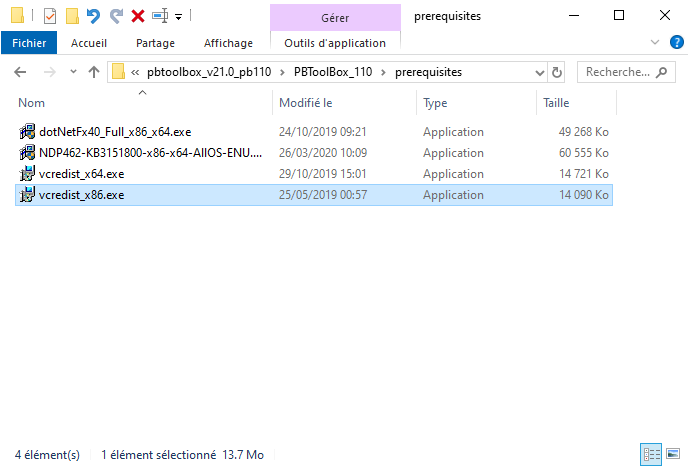Expand recent locations chevron near navigation arrows
Viewport: 689px width, 467px height.
click(71, 72)
